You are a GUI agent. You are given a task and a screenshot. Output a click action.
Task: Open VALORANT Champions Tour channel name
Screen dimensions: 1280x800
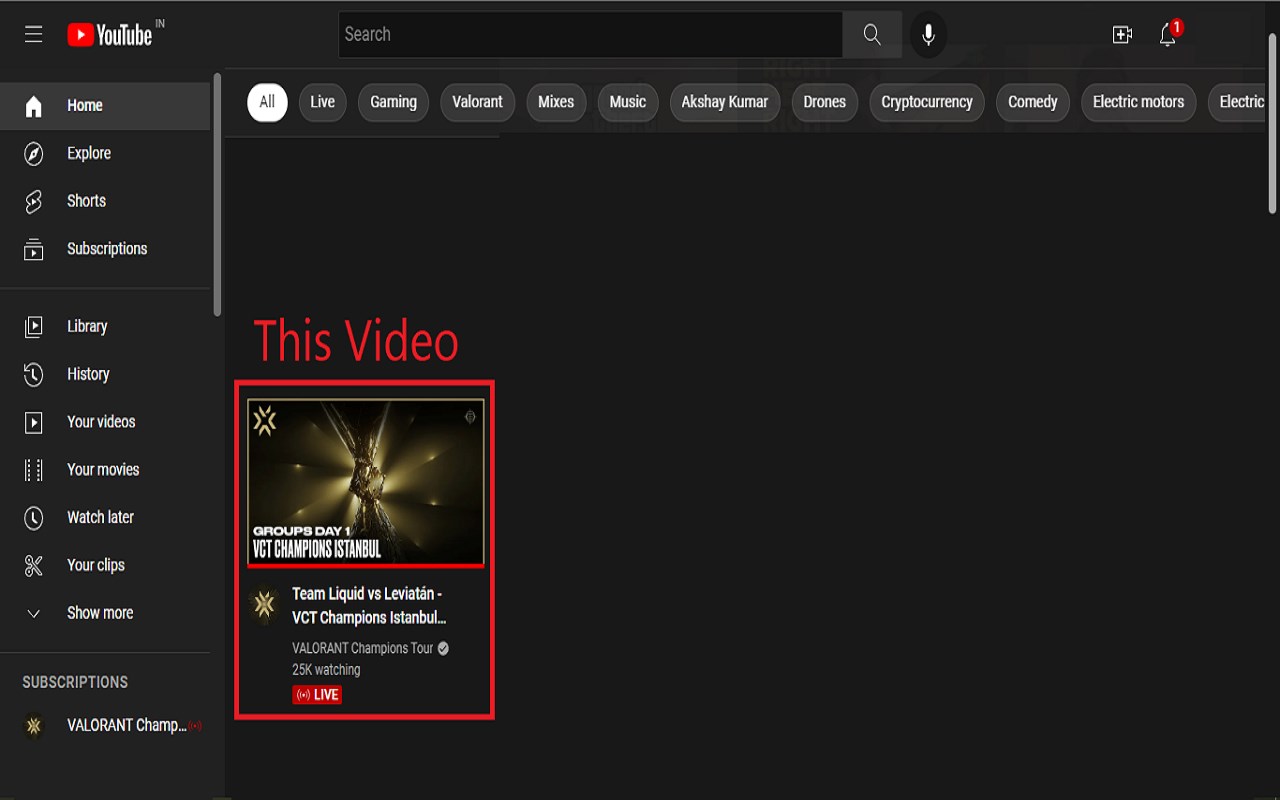pos(363,648)
